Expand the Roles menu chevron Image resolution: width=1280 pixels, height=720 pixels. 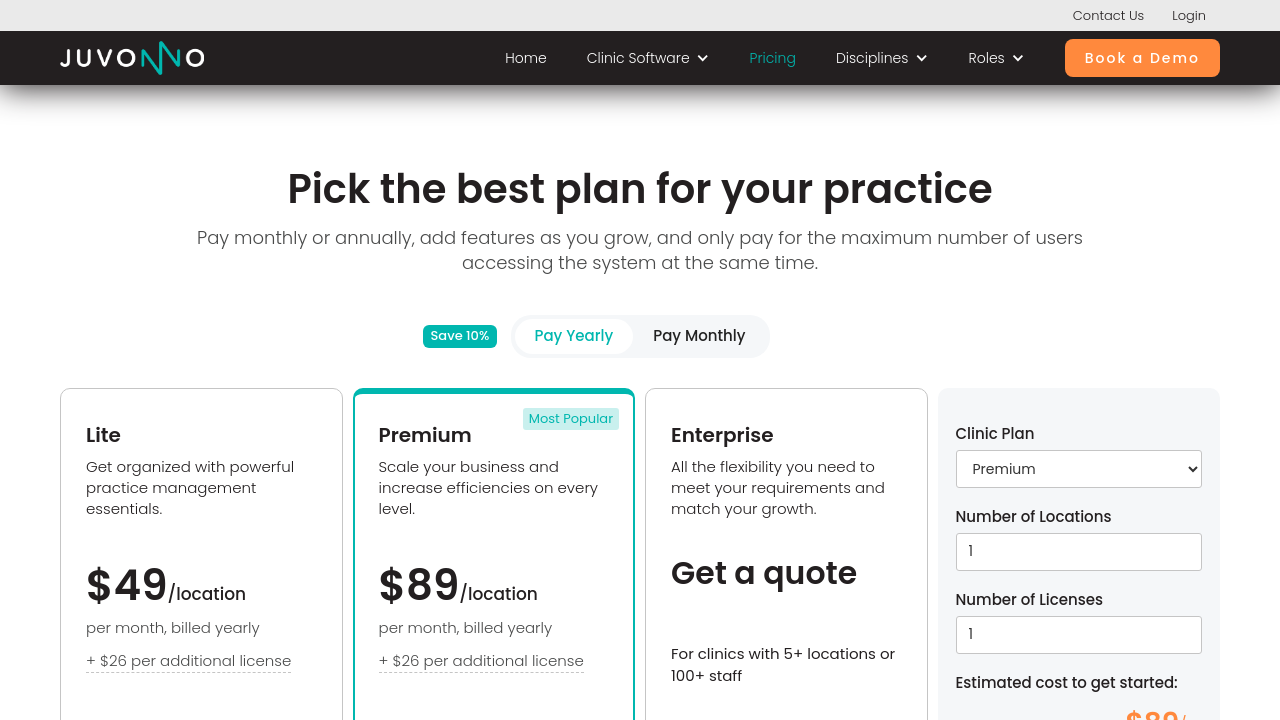point(1018,58)
